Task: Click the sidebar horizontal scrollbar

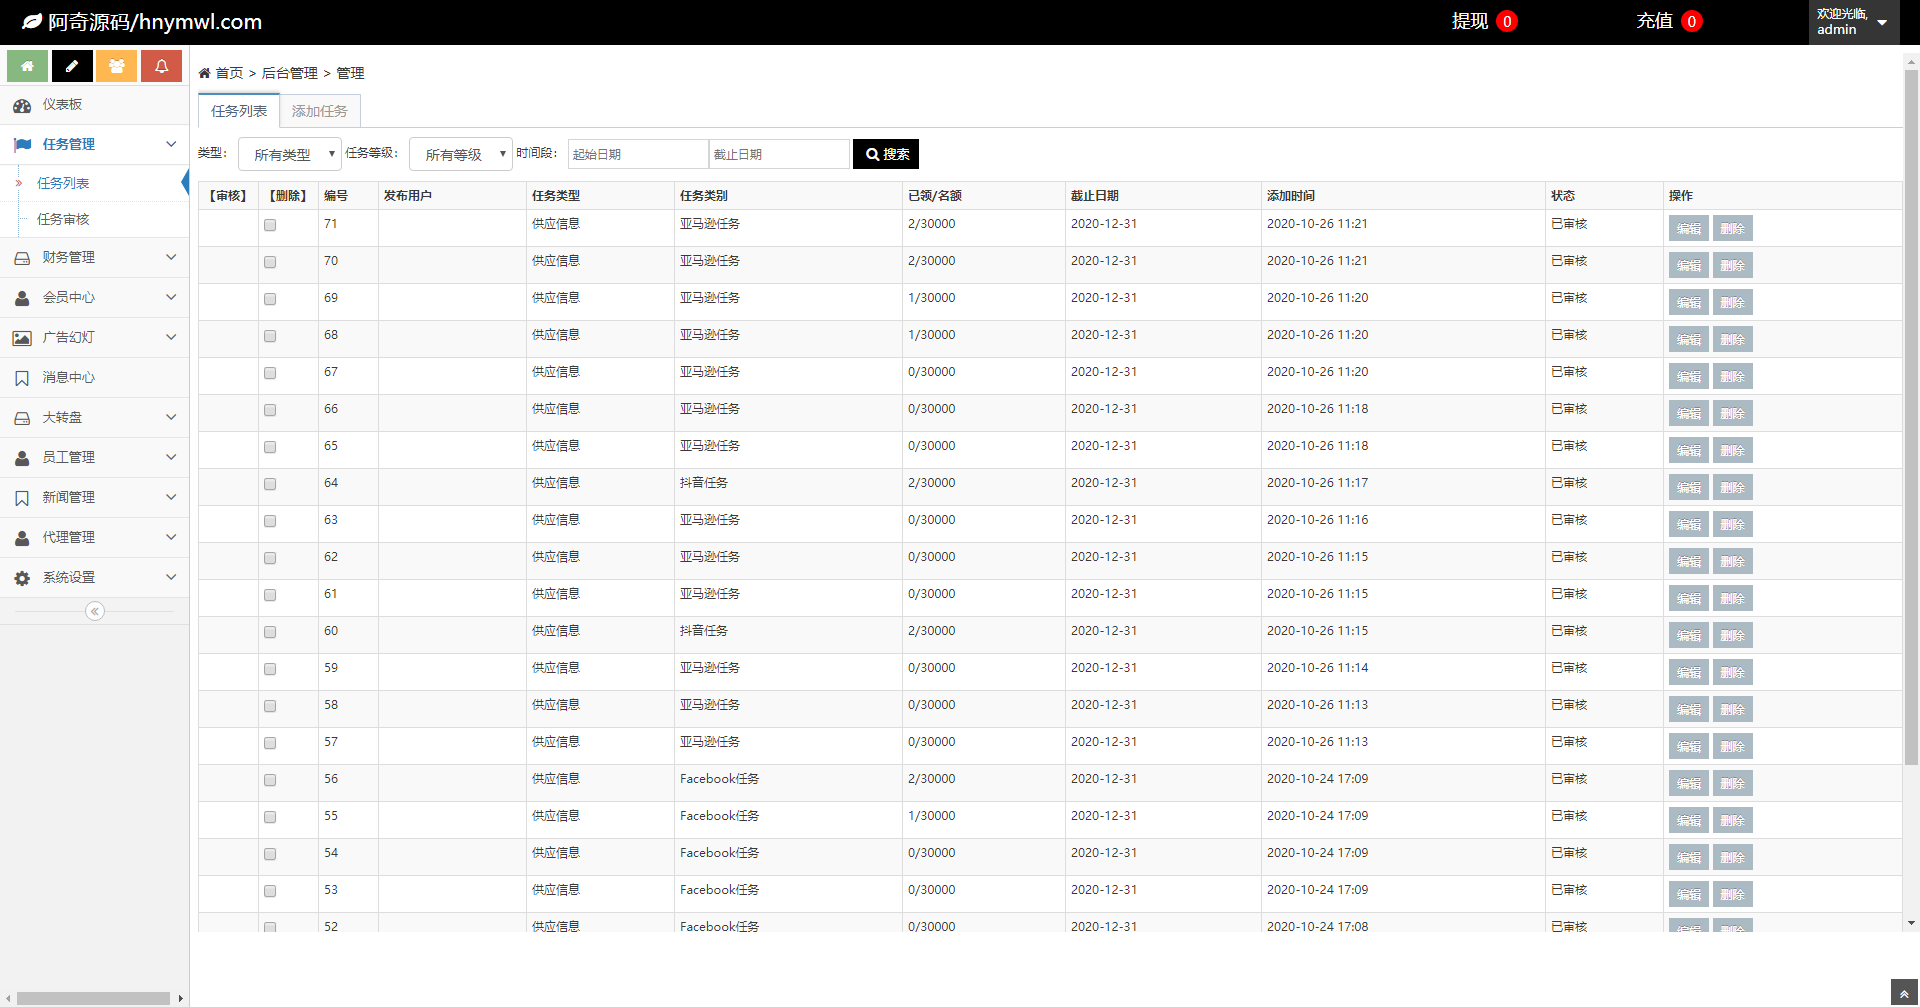Action: click(93, 998)
